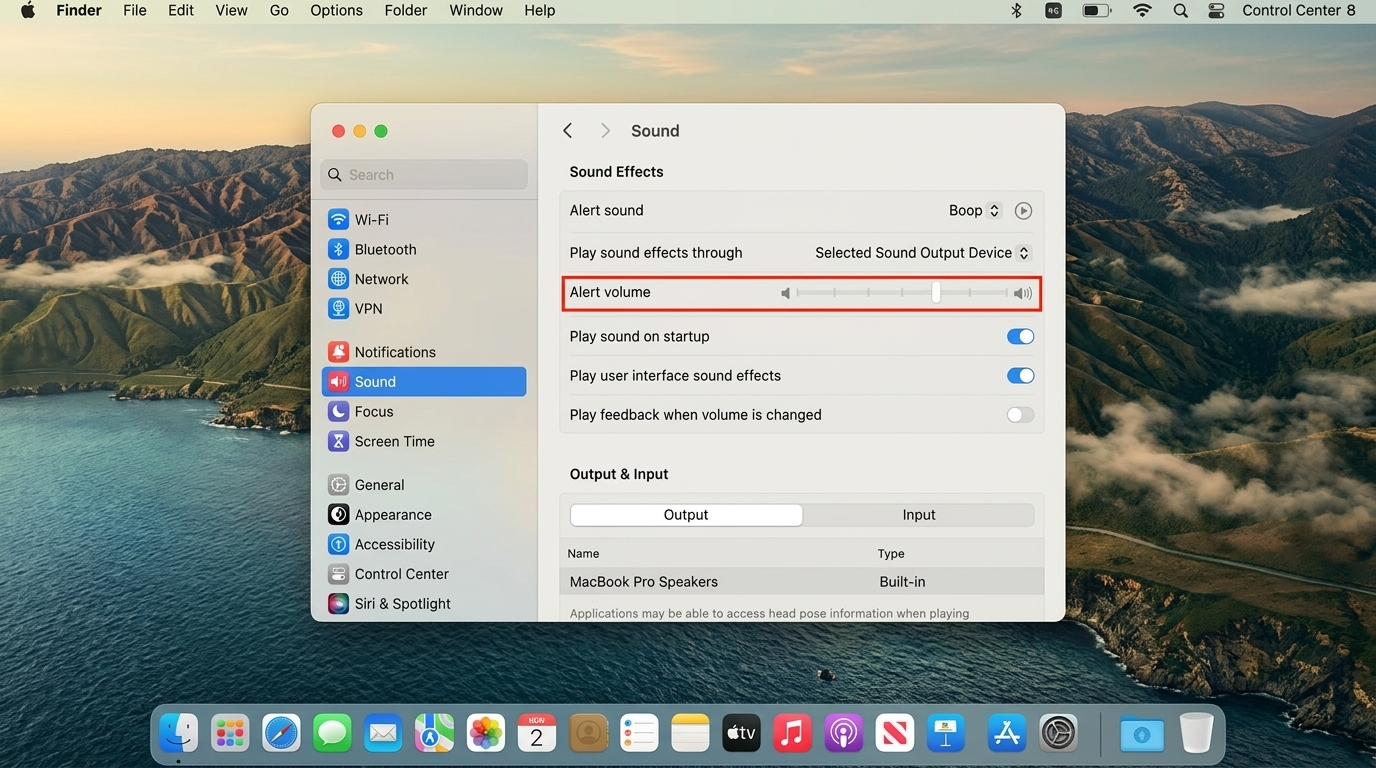The width and height of the screenshot is (1376, 768).
Task: Open Music from the Dock
Action: (792, 733)
